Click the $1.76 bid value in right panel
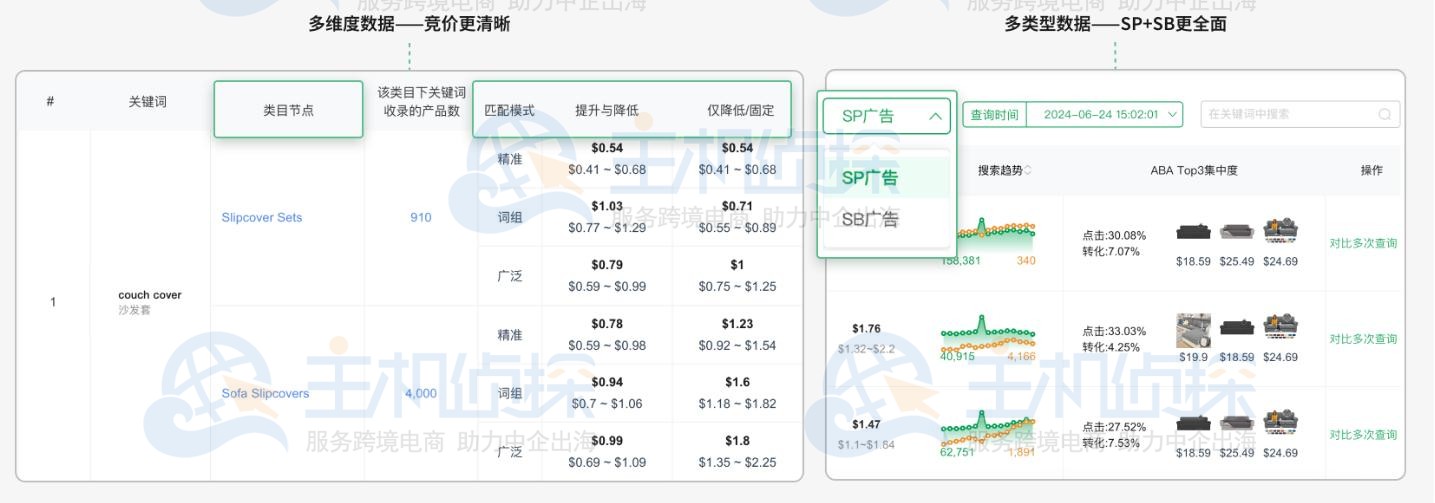The image size is (1435, 503). pos(866,329)
